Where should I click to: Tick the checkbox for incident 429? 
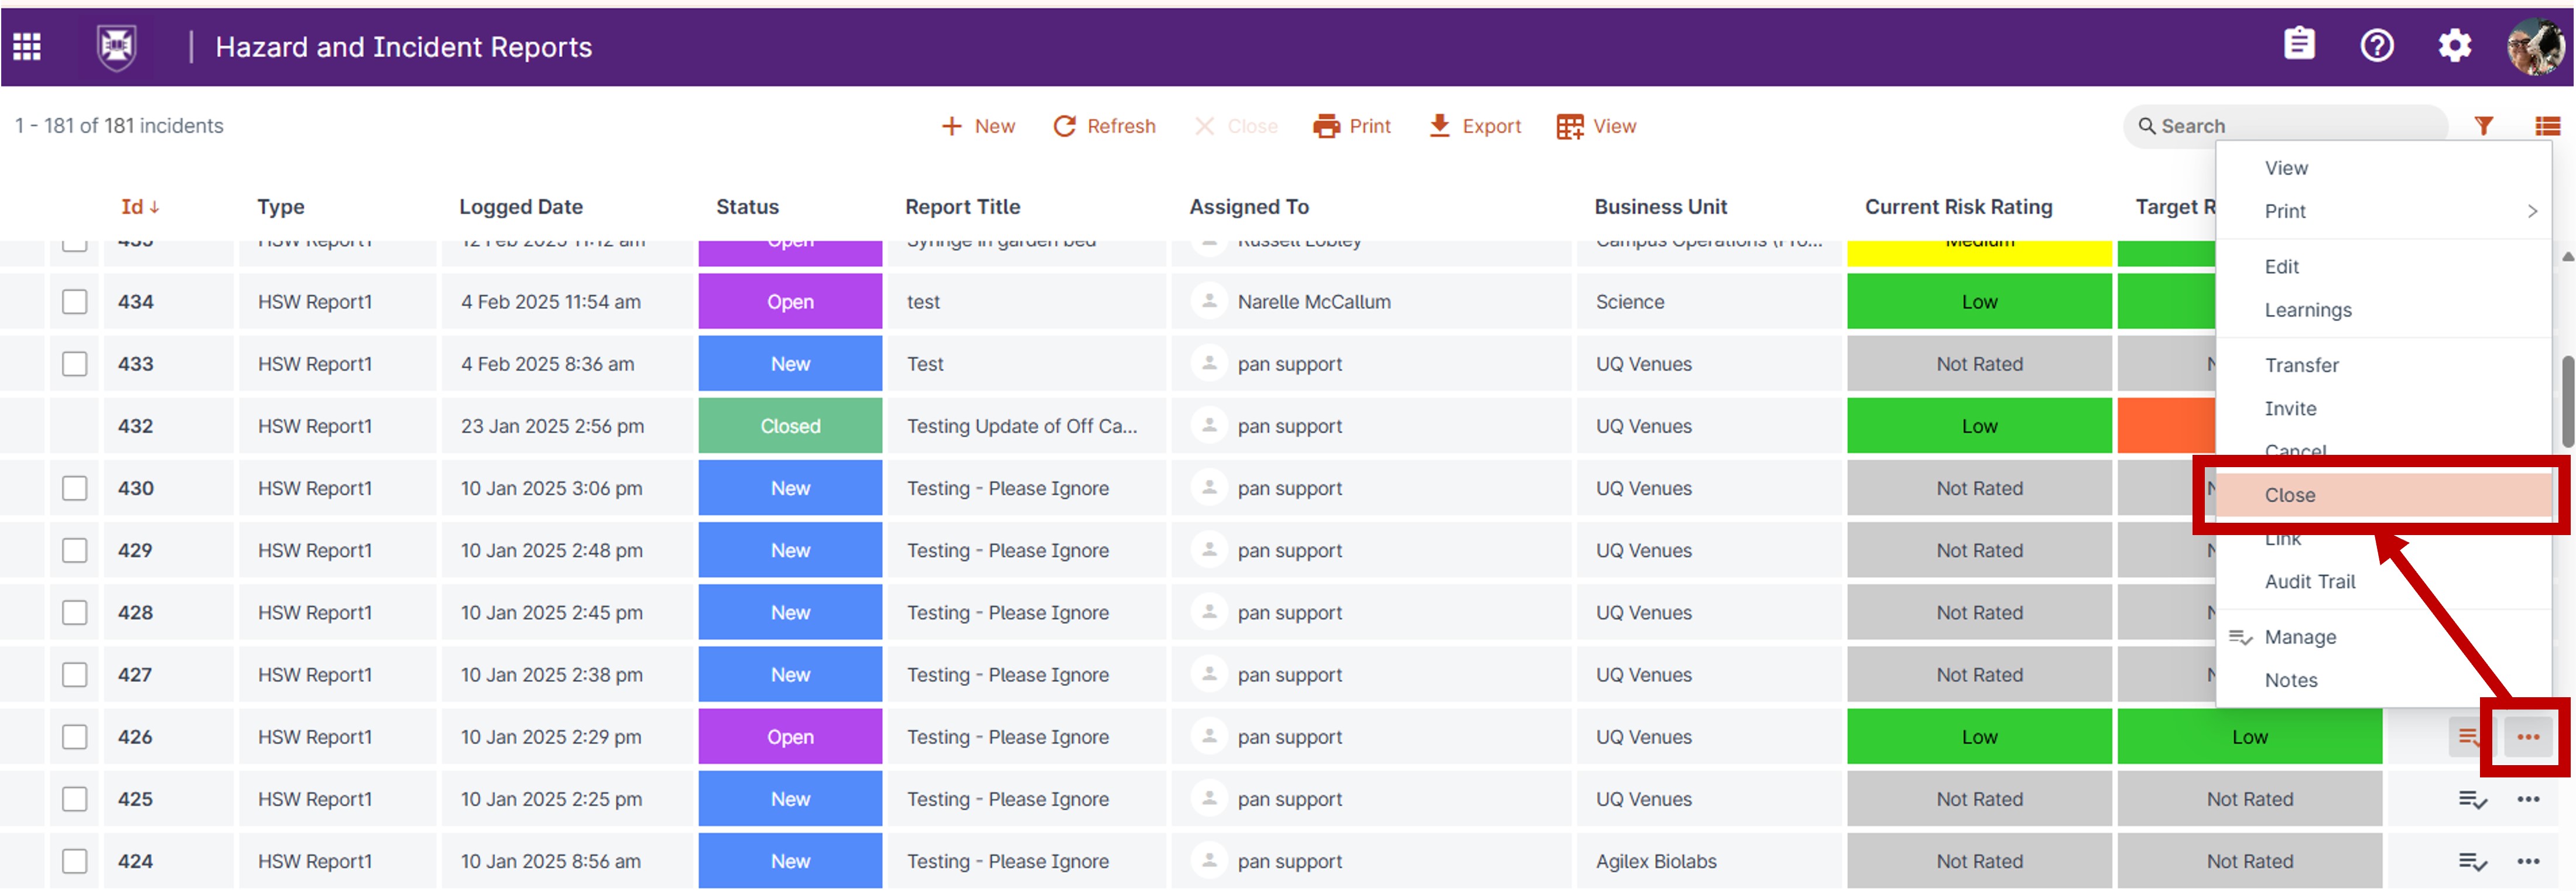pos(75,550)
